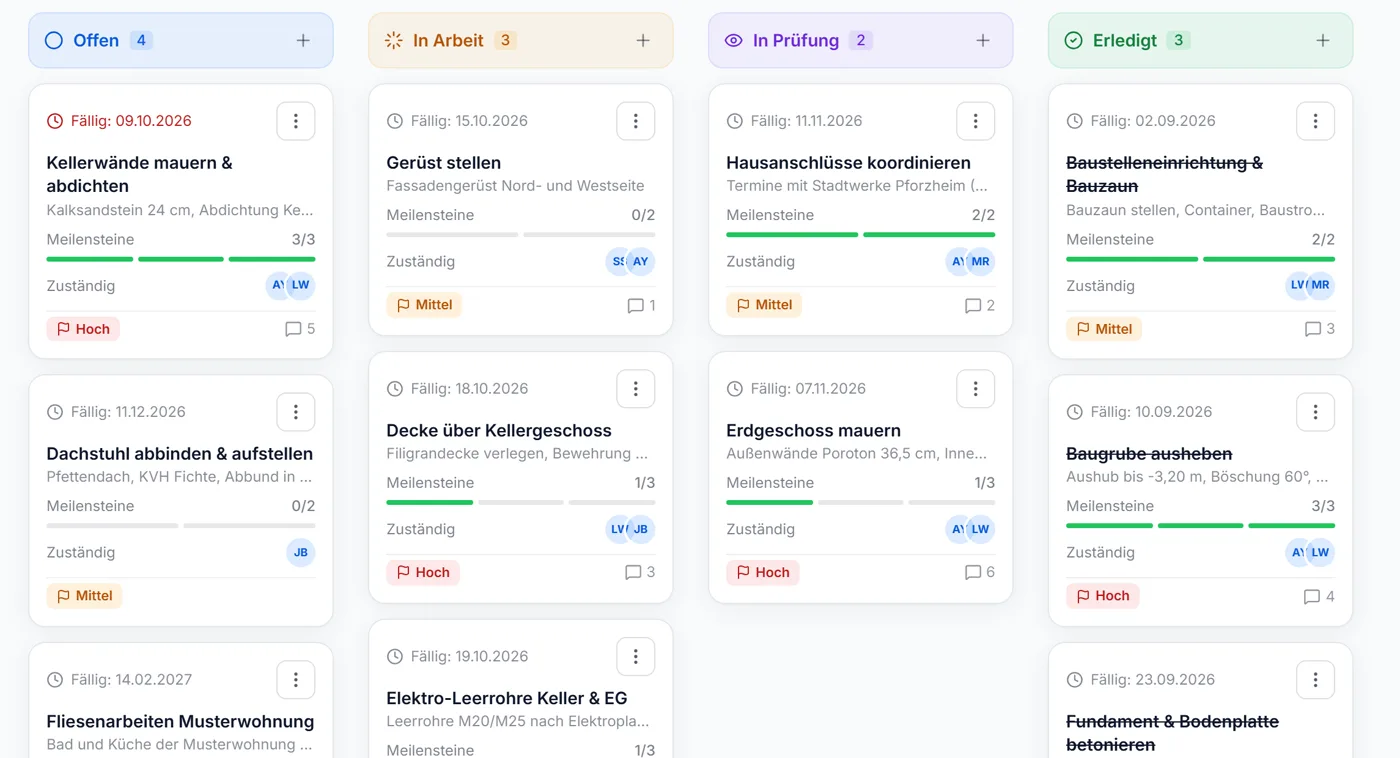Screen dimensions: 1400x758
Task: Open the Fundament & Bodenplatte betonieren card title
Action: point(1173,733)
